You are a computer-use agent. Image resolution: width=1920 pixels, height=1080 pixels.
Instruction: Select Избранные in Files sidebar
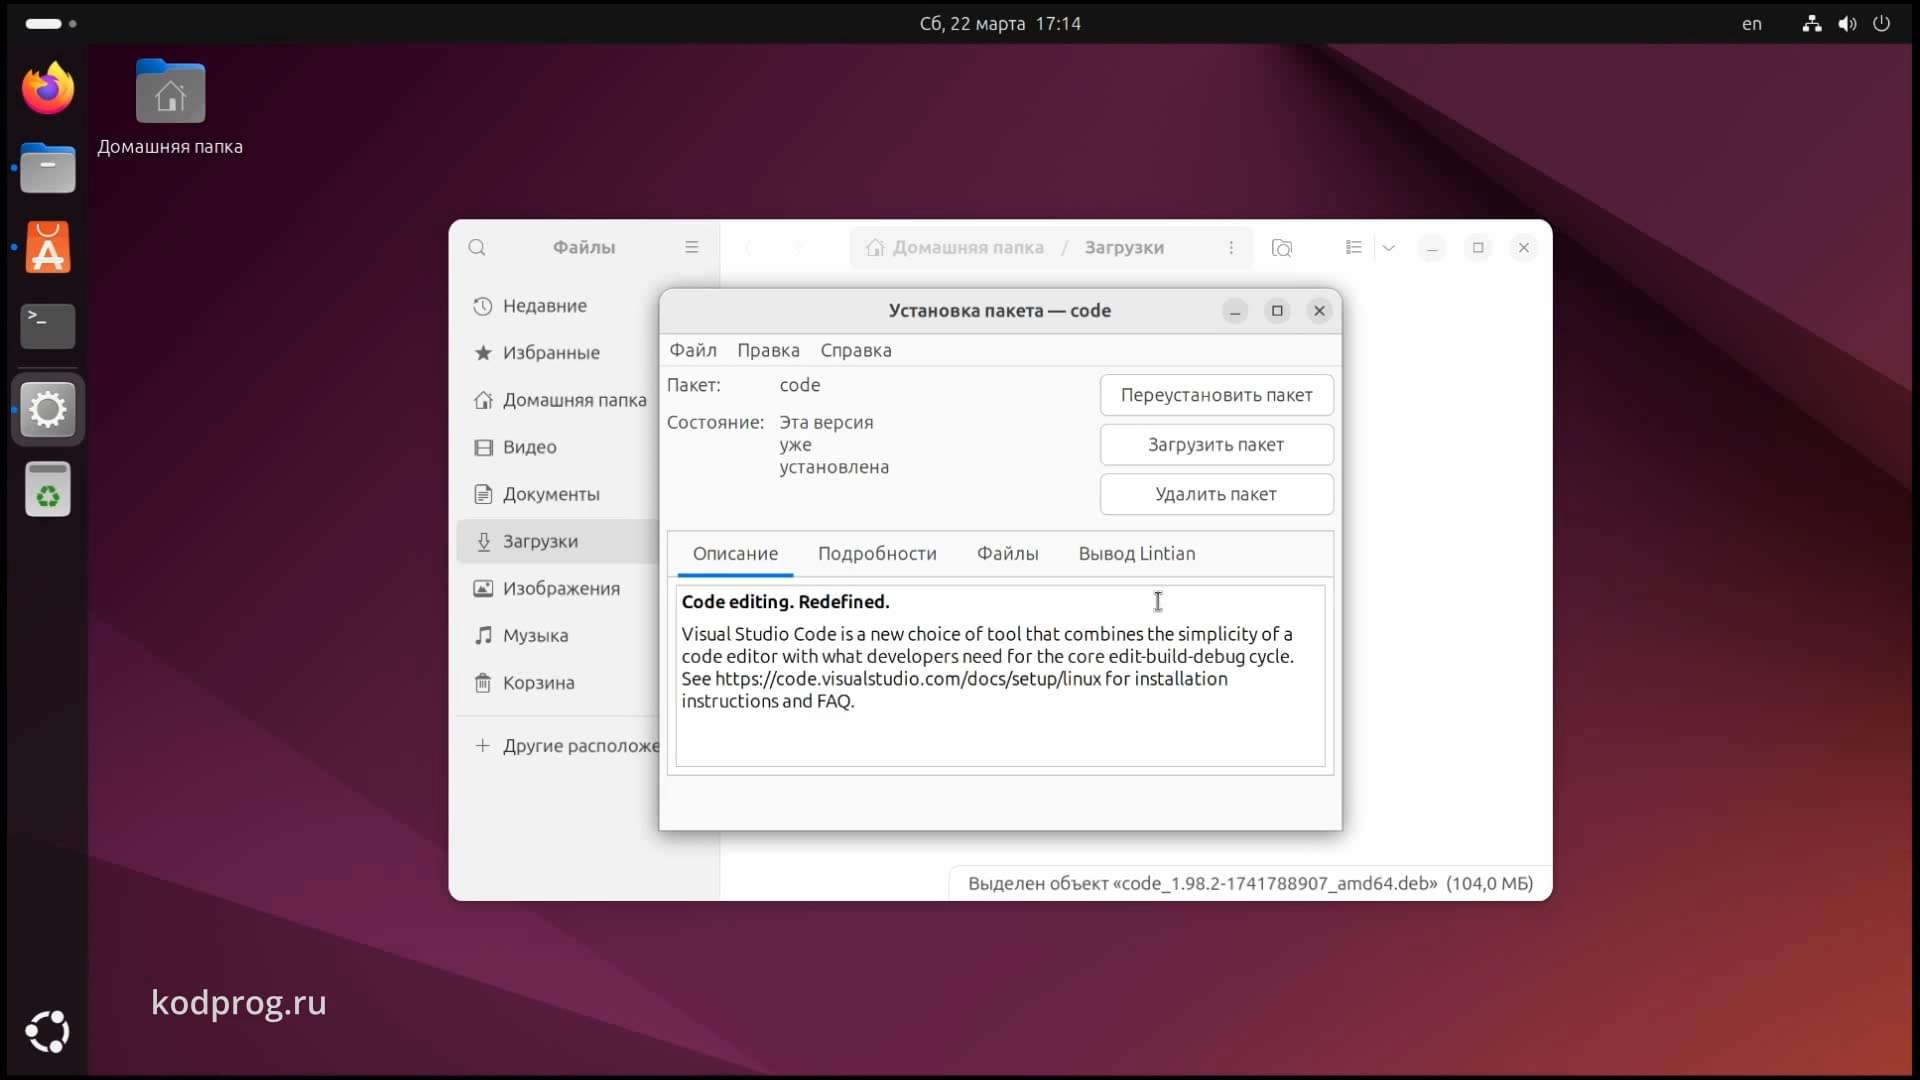point(557,352)
